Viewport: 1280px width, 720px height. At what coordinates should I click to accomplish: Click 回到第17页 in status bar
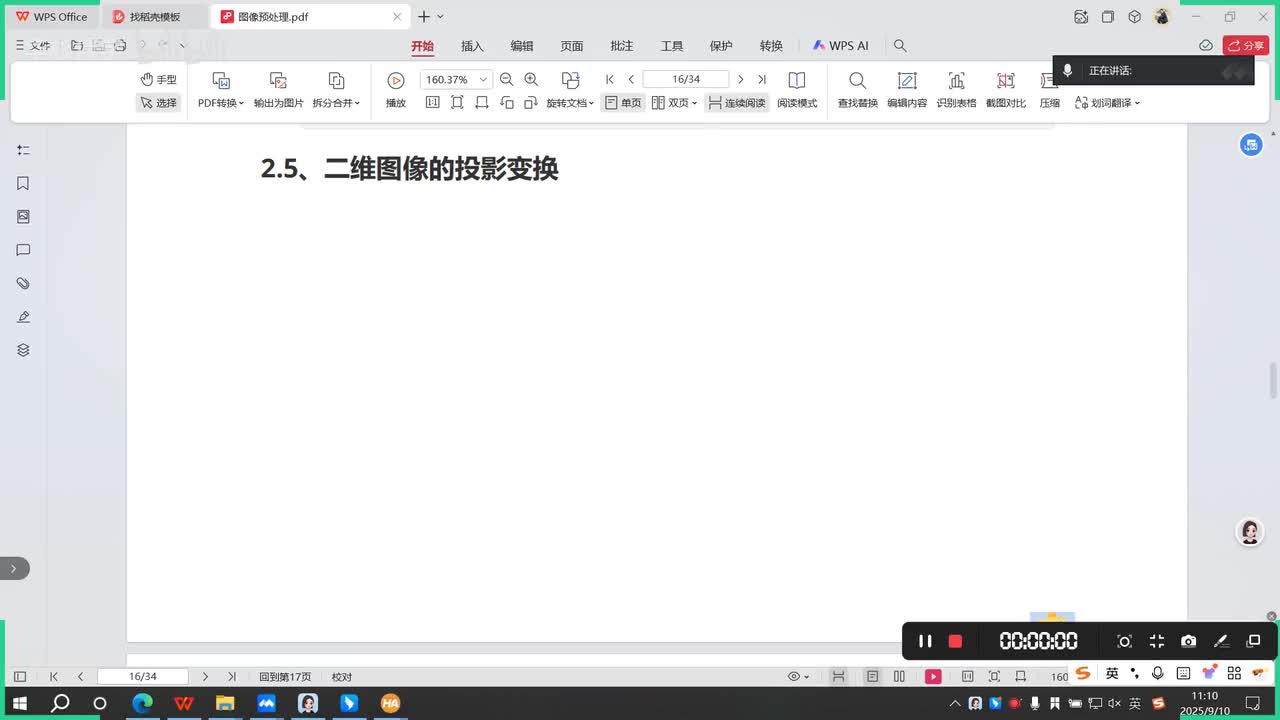tap(285, 677)
